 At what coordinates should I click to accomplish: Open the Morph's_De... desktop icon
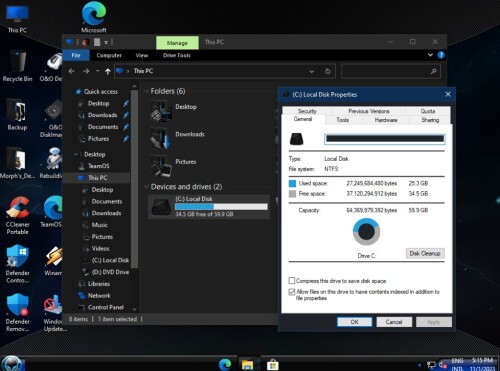(x=17, y=163)
